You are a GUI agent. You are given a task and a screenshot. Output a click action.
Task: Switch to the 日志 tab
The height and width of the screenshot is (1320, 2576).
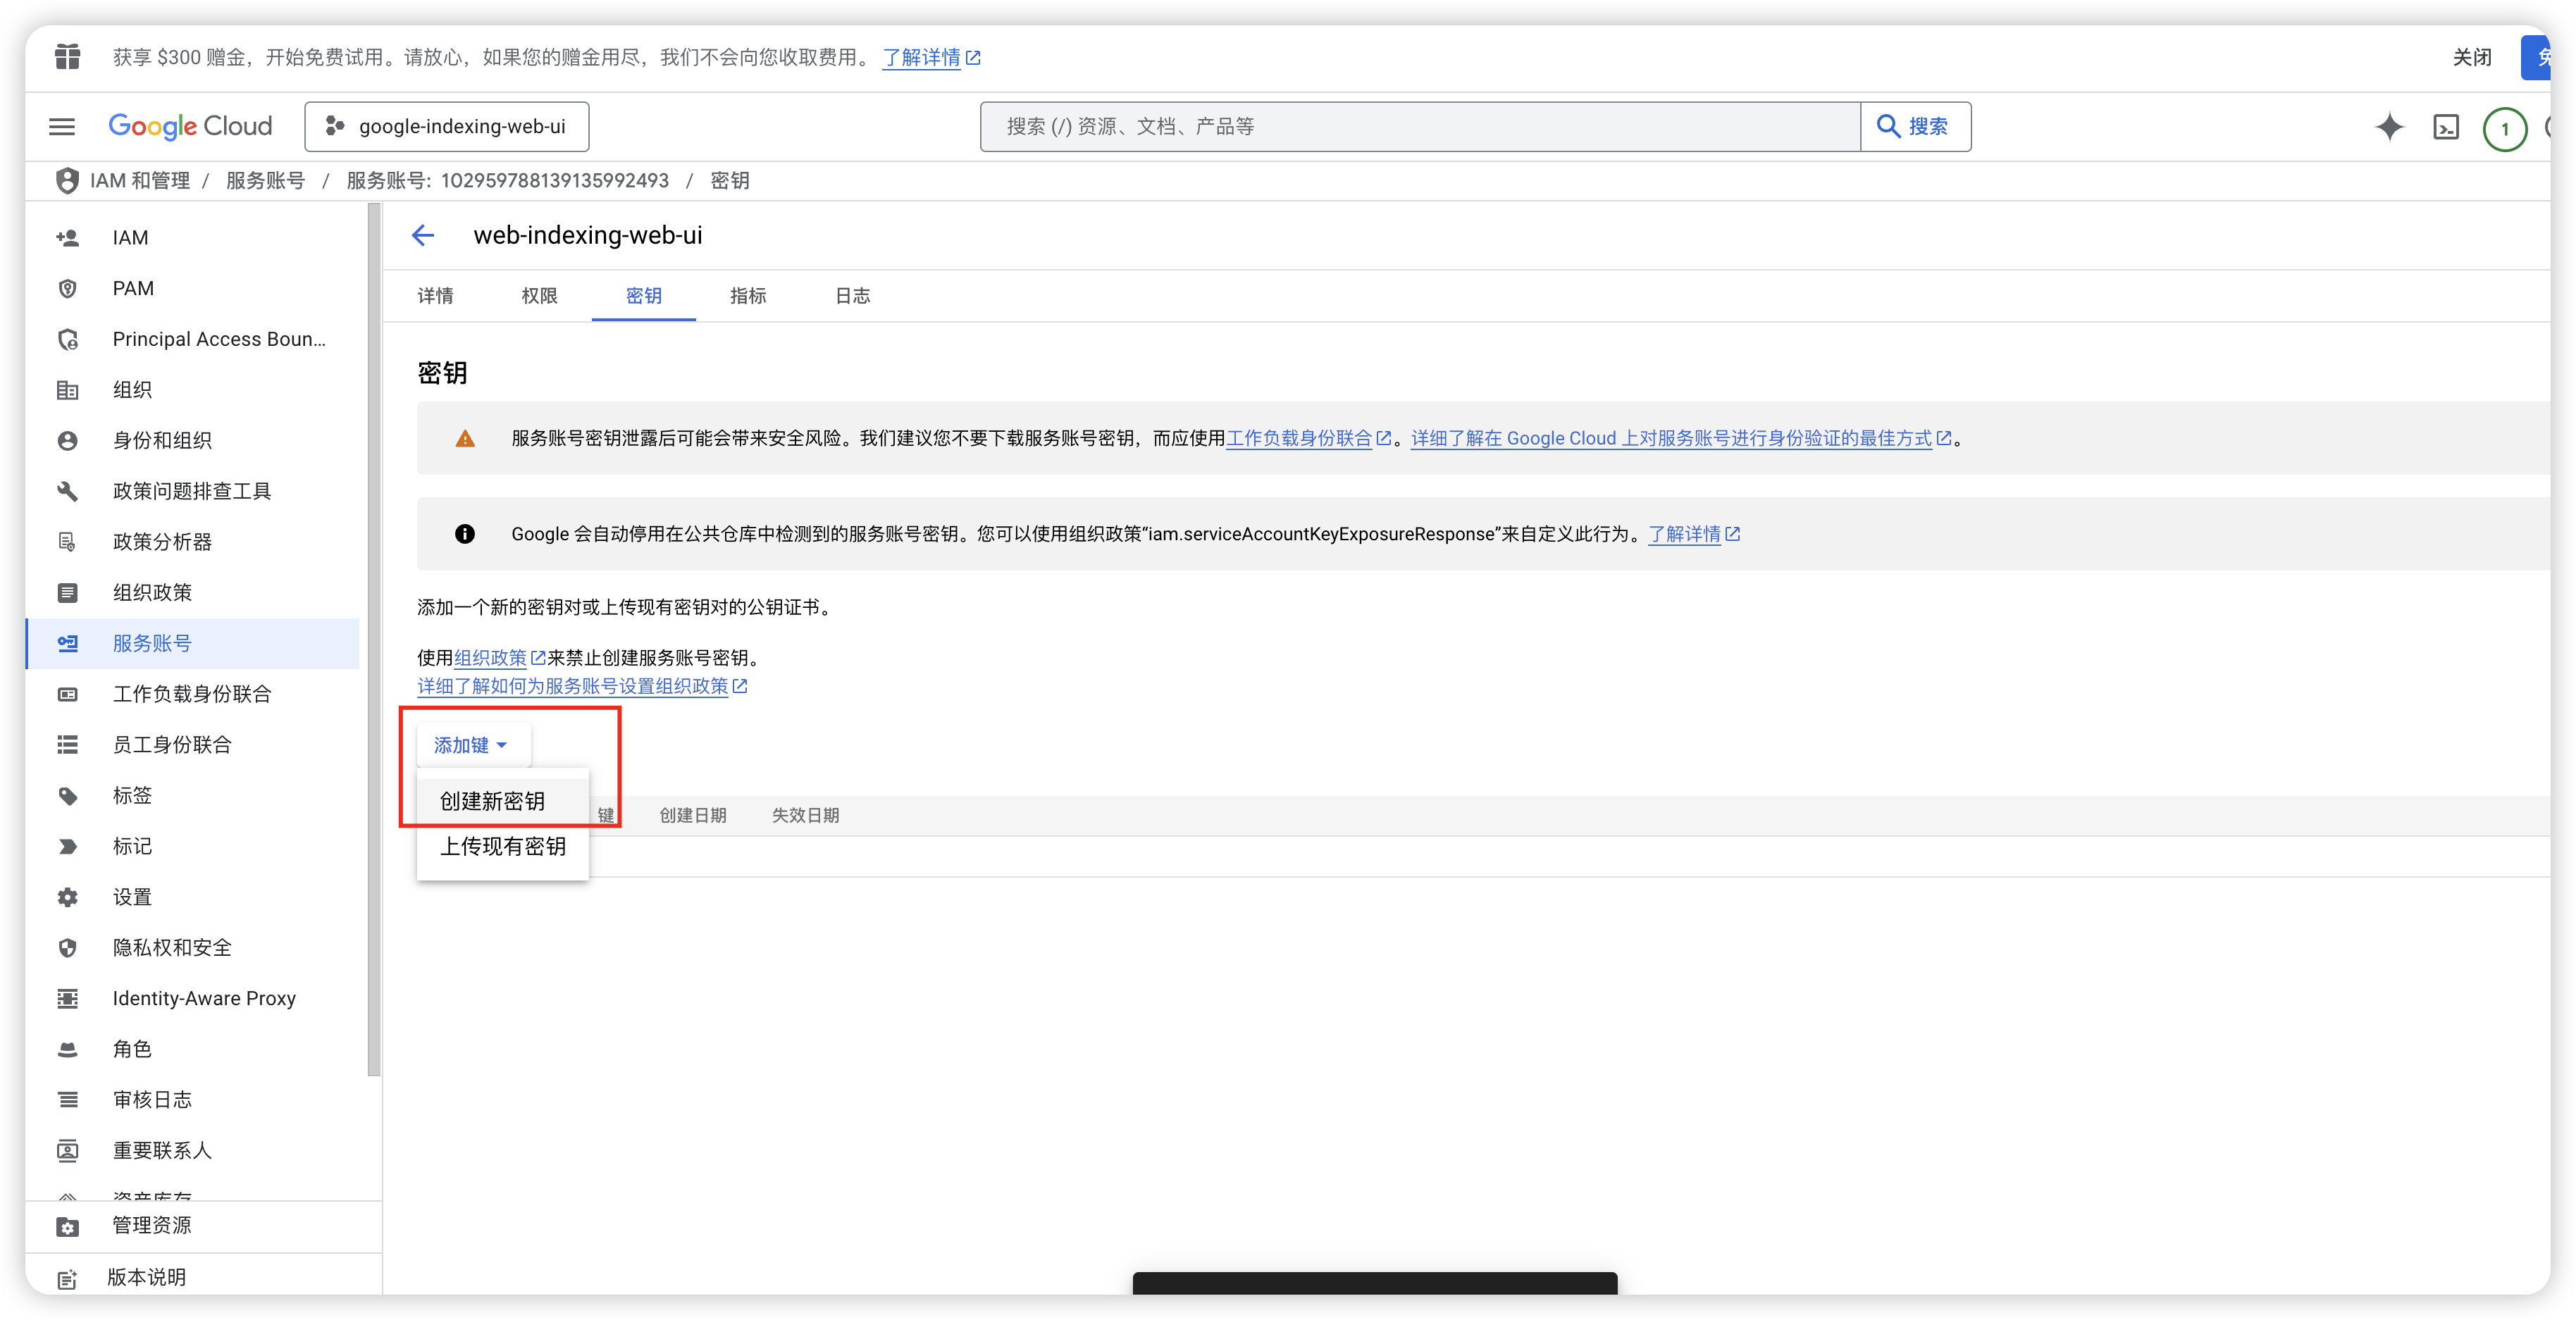point(852,296)
